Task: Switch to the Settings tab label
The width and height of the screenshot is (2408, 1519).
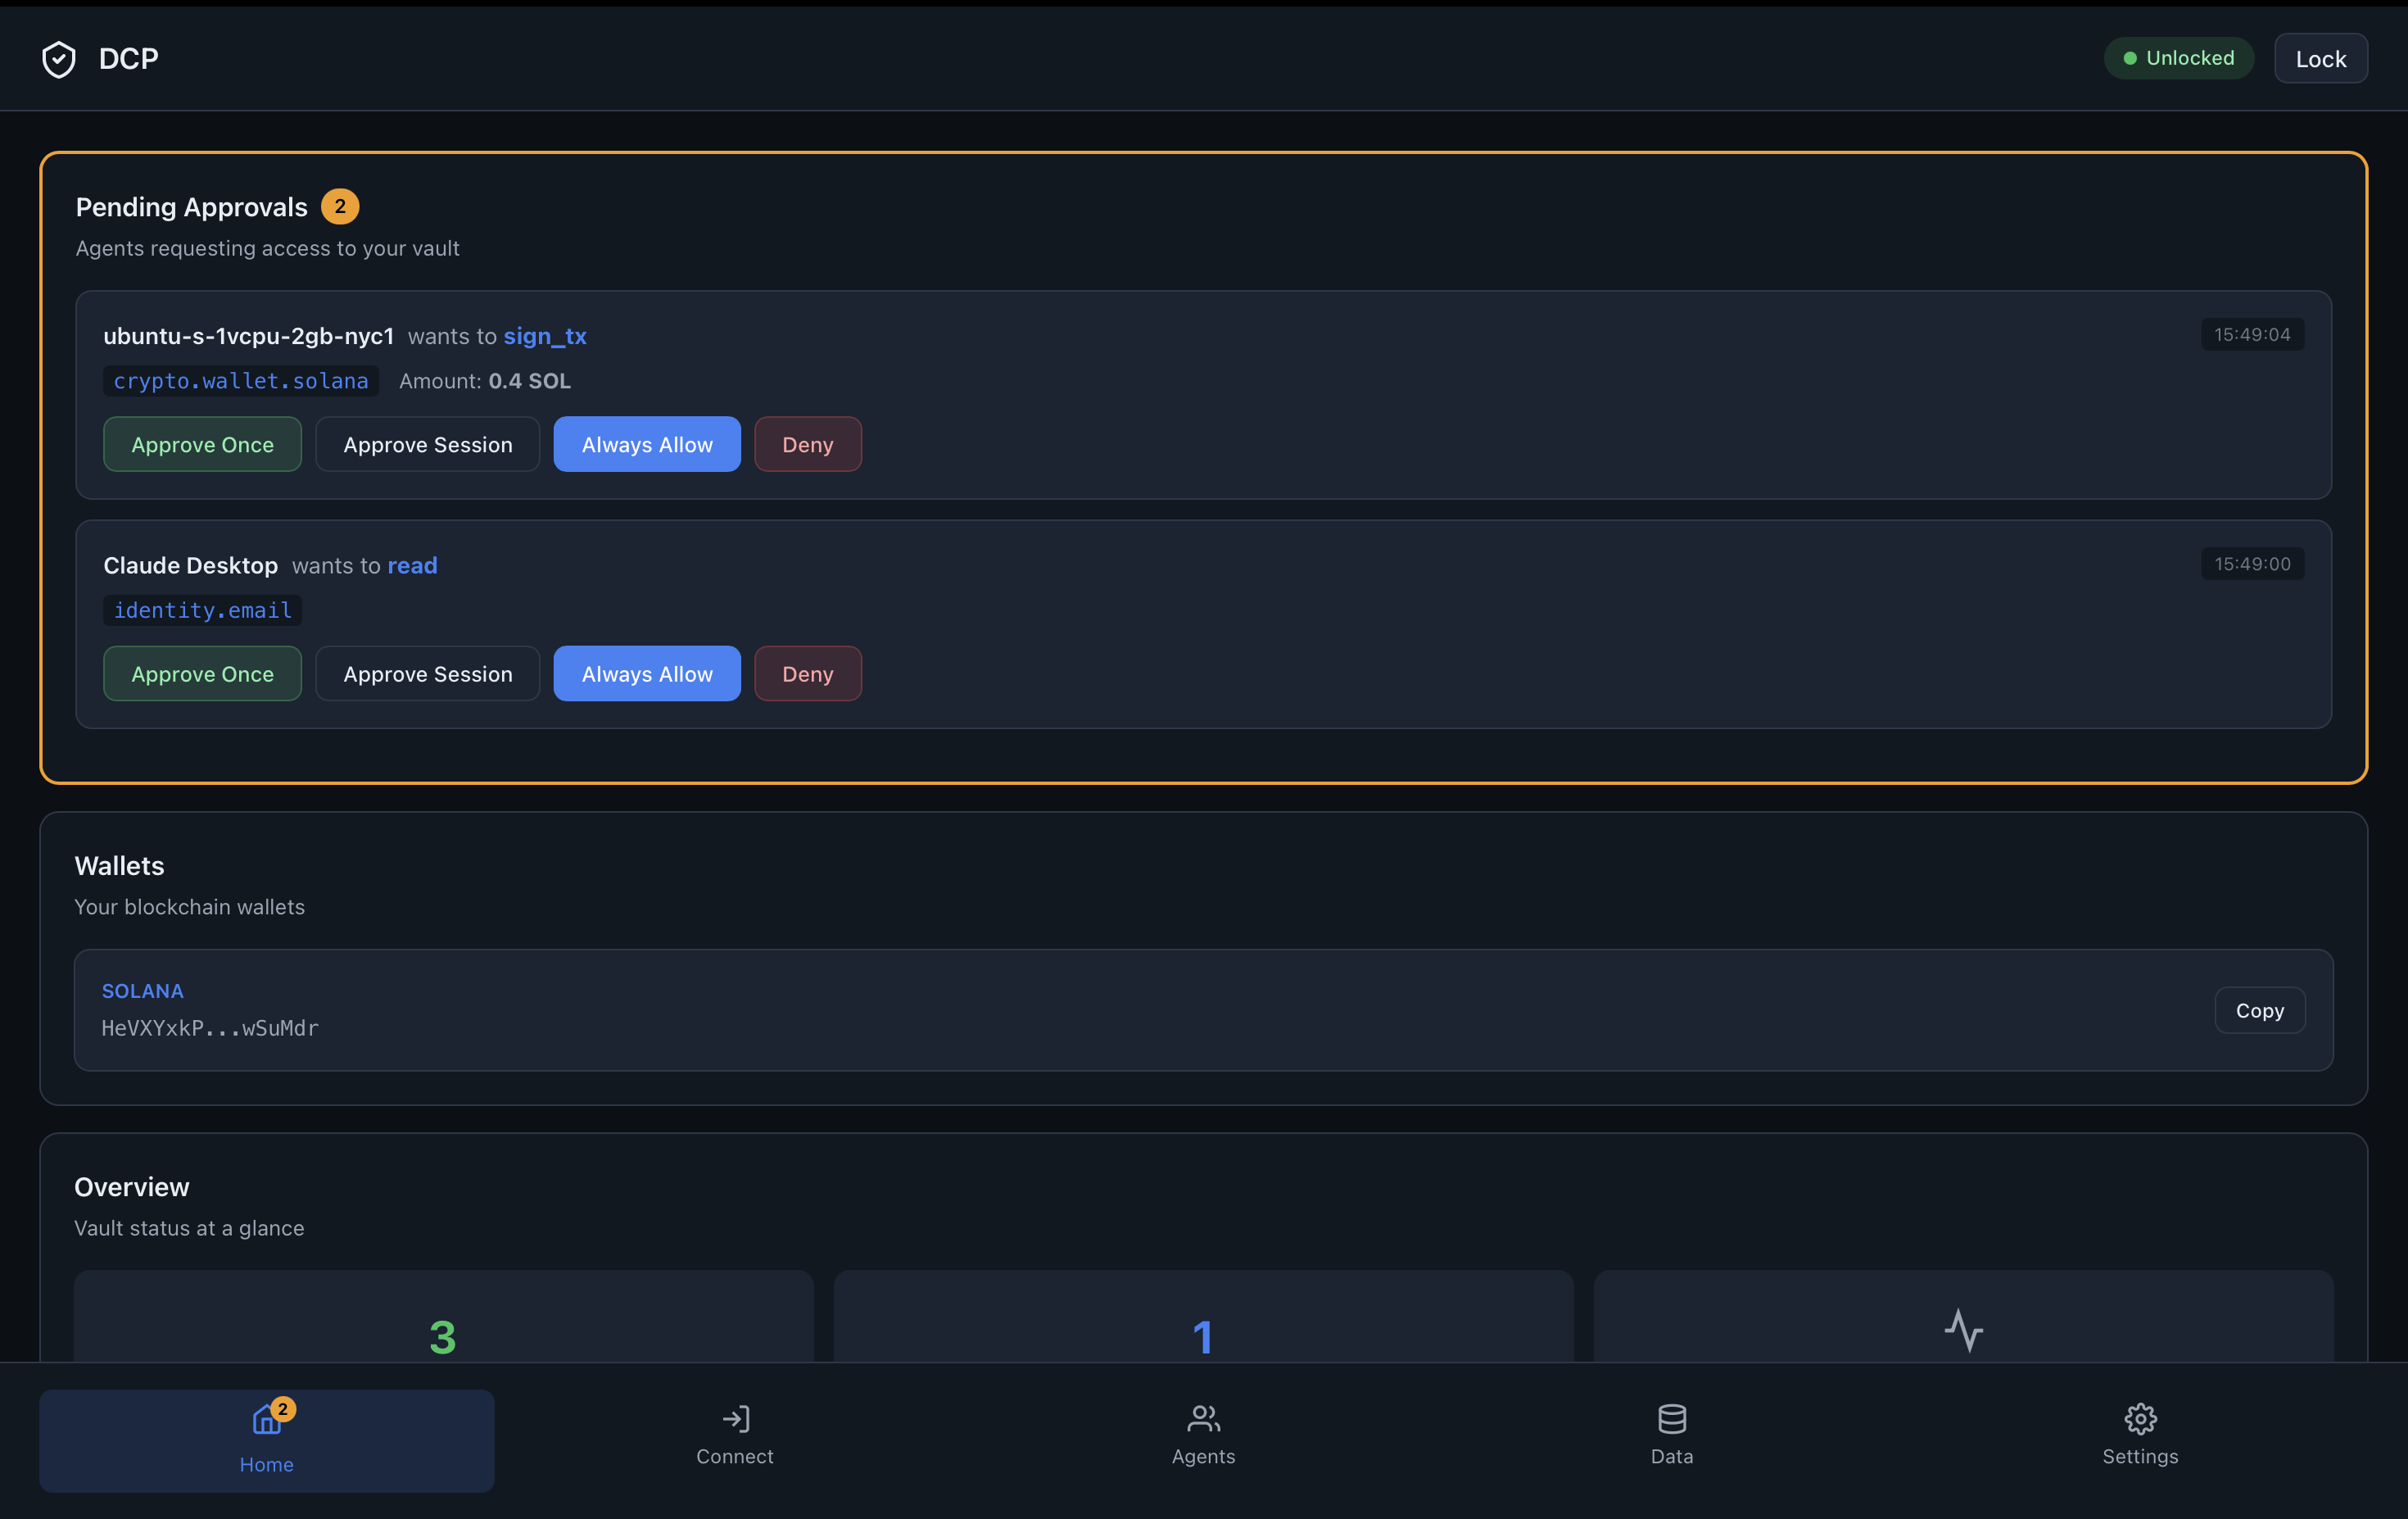Action: 2140,1457
